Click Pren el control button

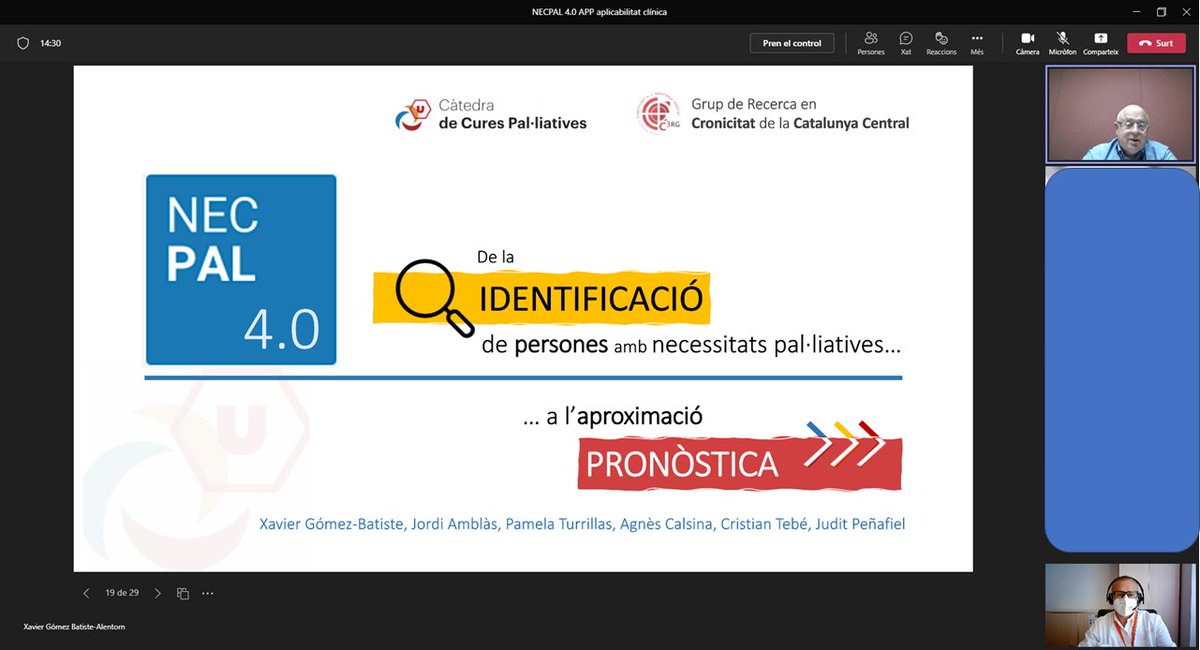coord(792,43)
